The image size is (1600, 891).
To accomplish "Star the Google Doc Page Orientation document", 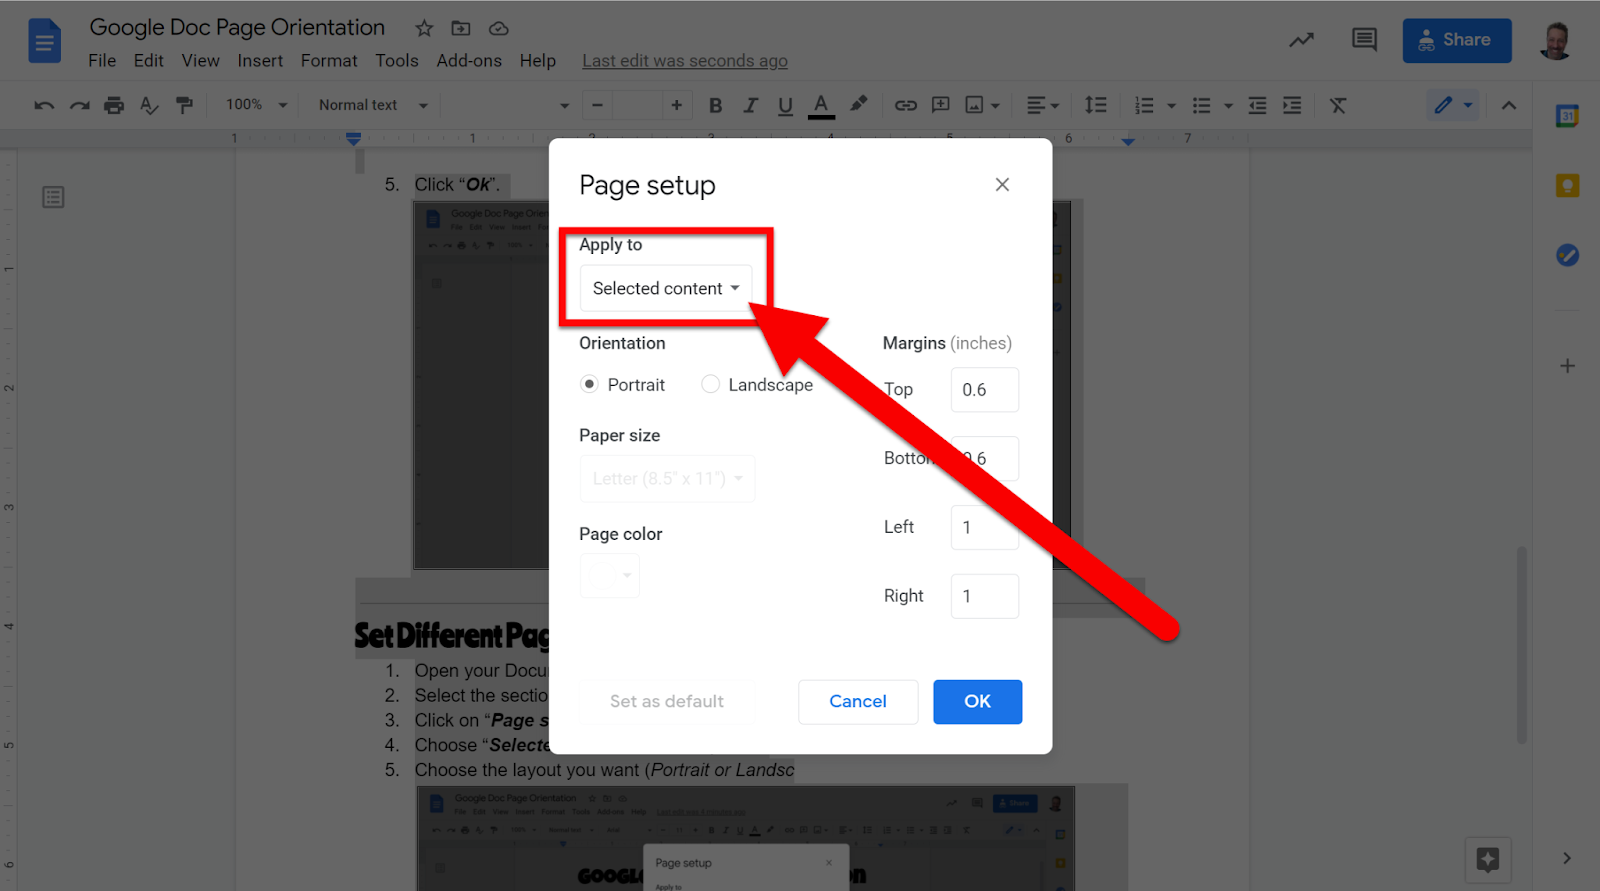I will [x=424, y=28].
